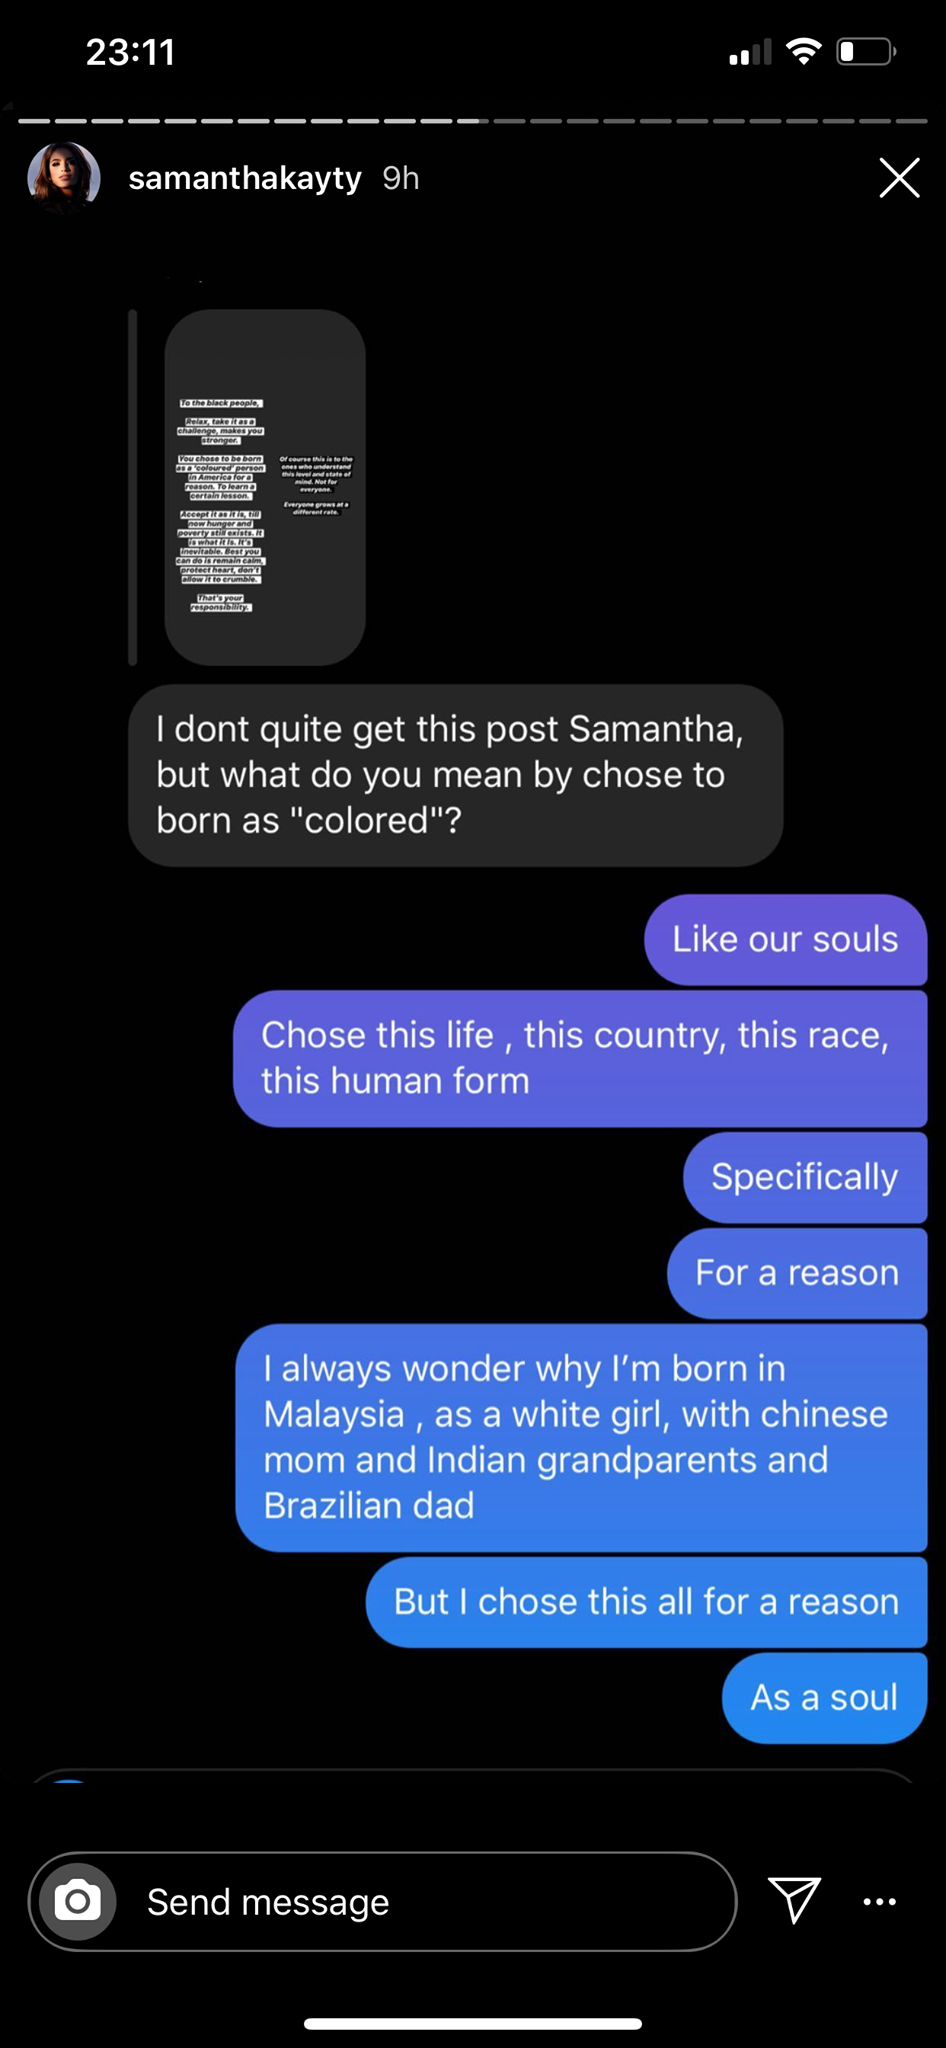Focus the Send message input field
946x2048 pixels.
383,1901
